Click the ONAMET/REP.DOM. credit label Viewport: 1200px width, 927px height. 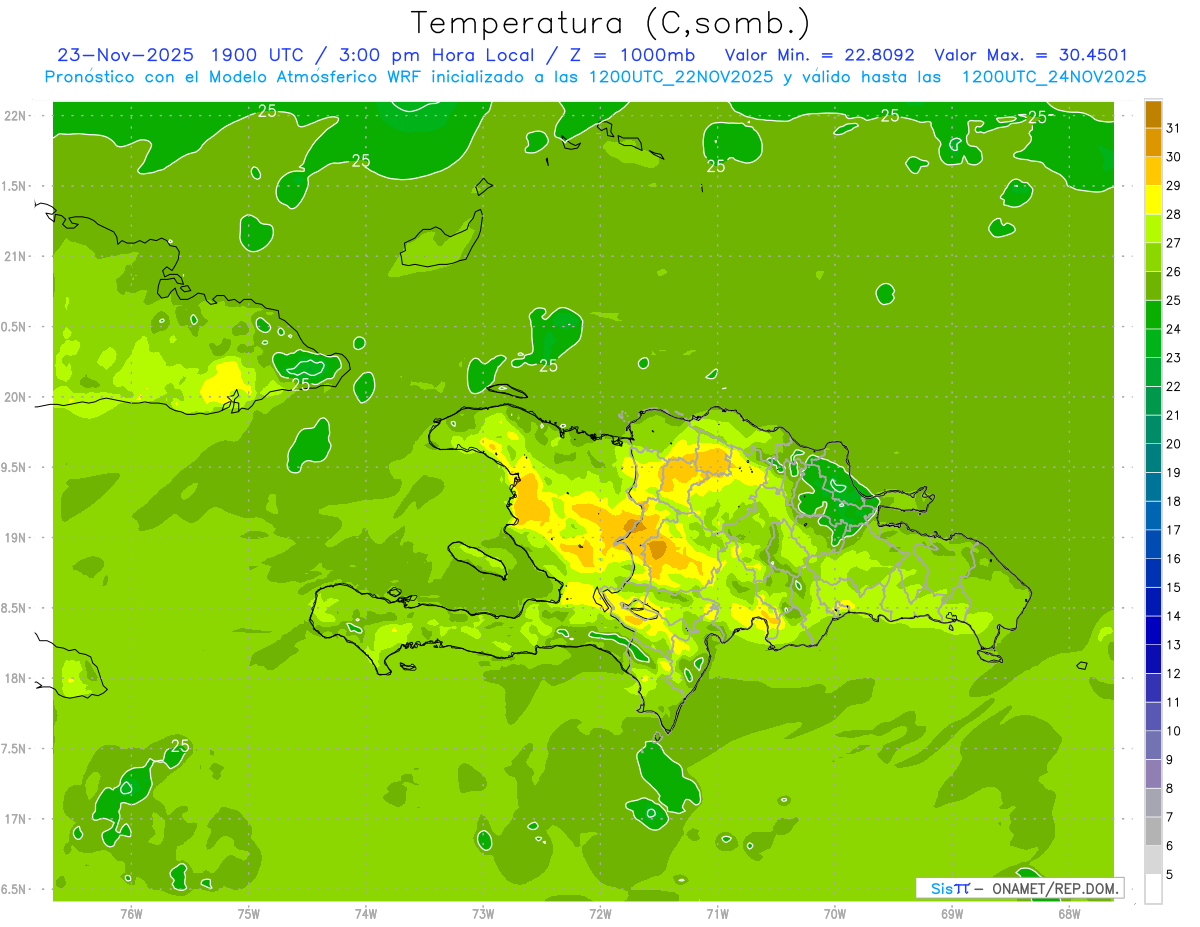[1055, 888]
